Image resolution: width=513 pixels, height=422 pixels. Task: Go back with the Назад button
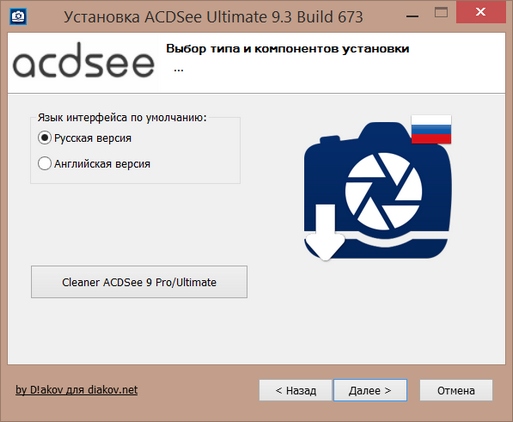click(x=296, y=390)
